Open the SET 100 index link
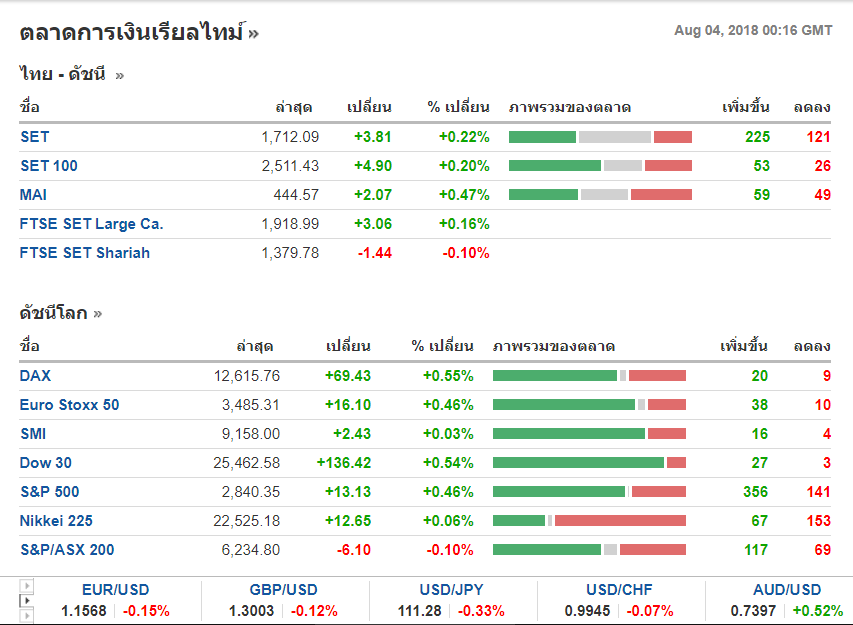Image resolution: width=853 pixels, height=625 pixels. [48, 166]
